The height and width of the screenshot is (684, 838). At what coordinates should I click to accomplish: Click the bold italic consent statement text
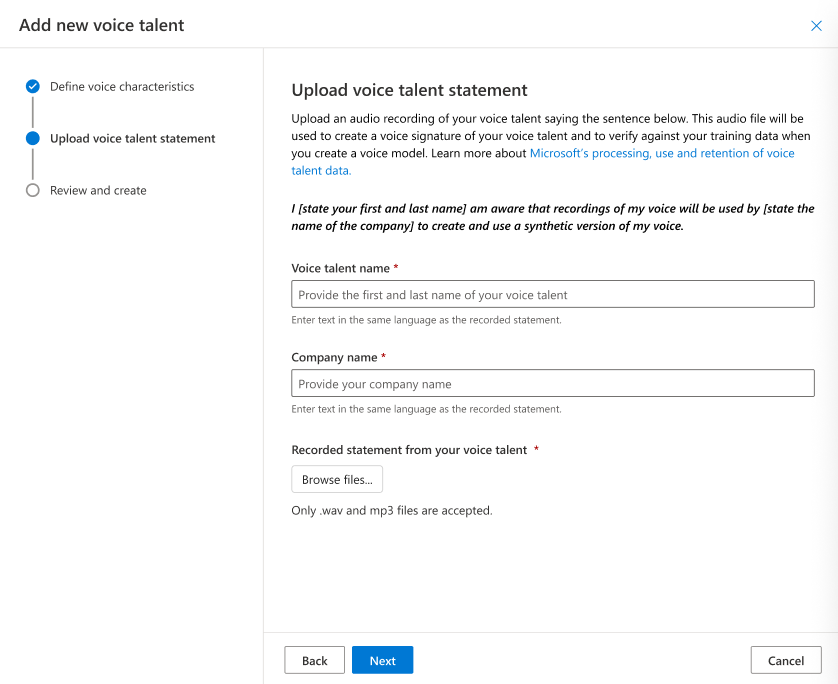[552, 217]
